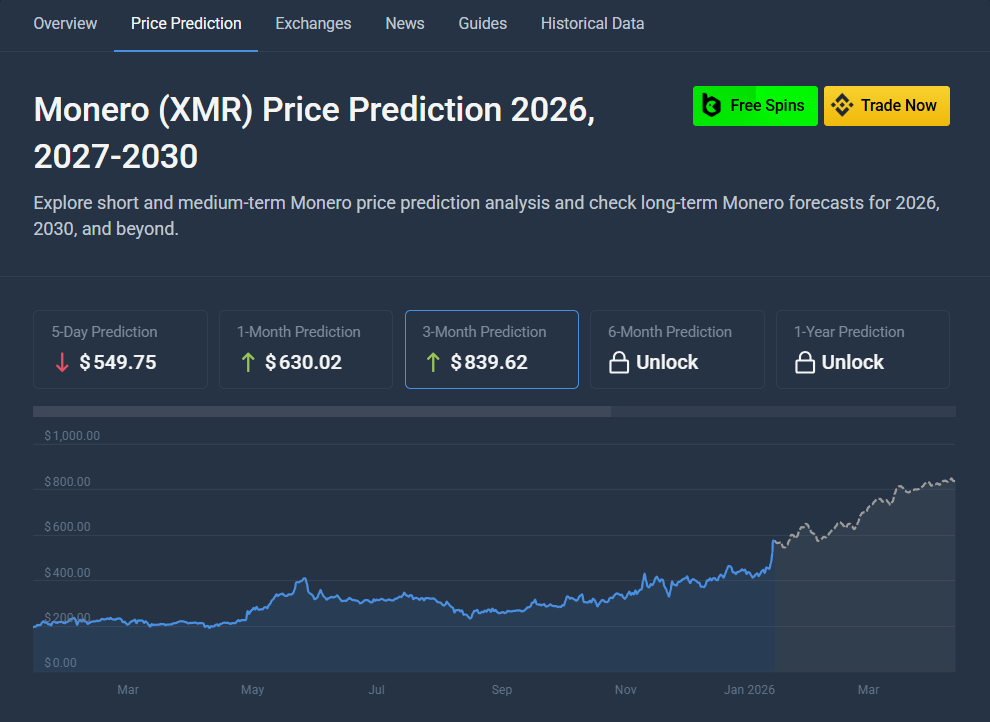Click the red down arrow in 5-Day Prediction
This screenshot has width=990, height=722.
[62, 363]
